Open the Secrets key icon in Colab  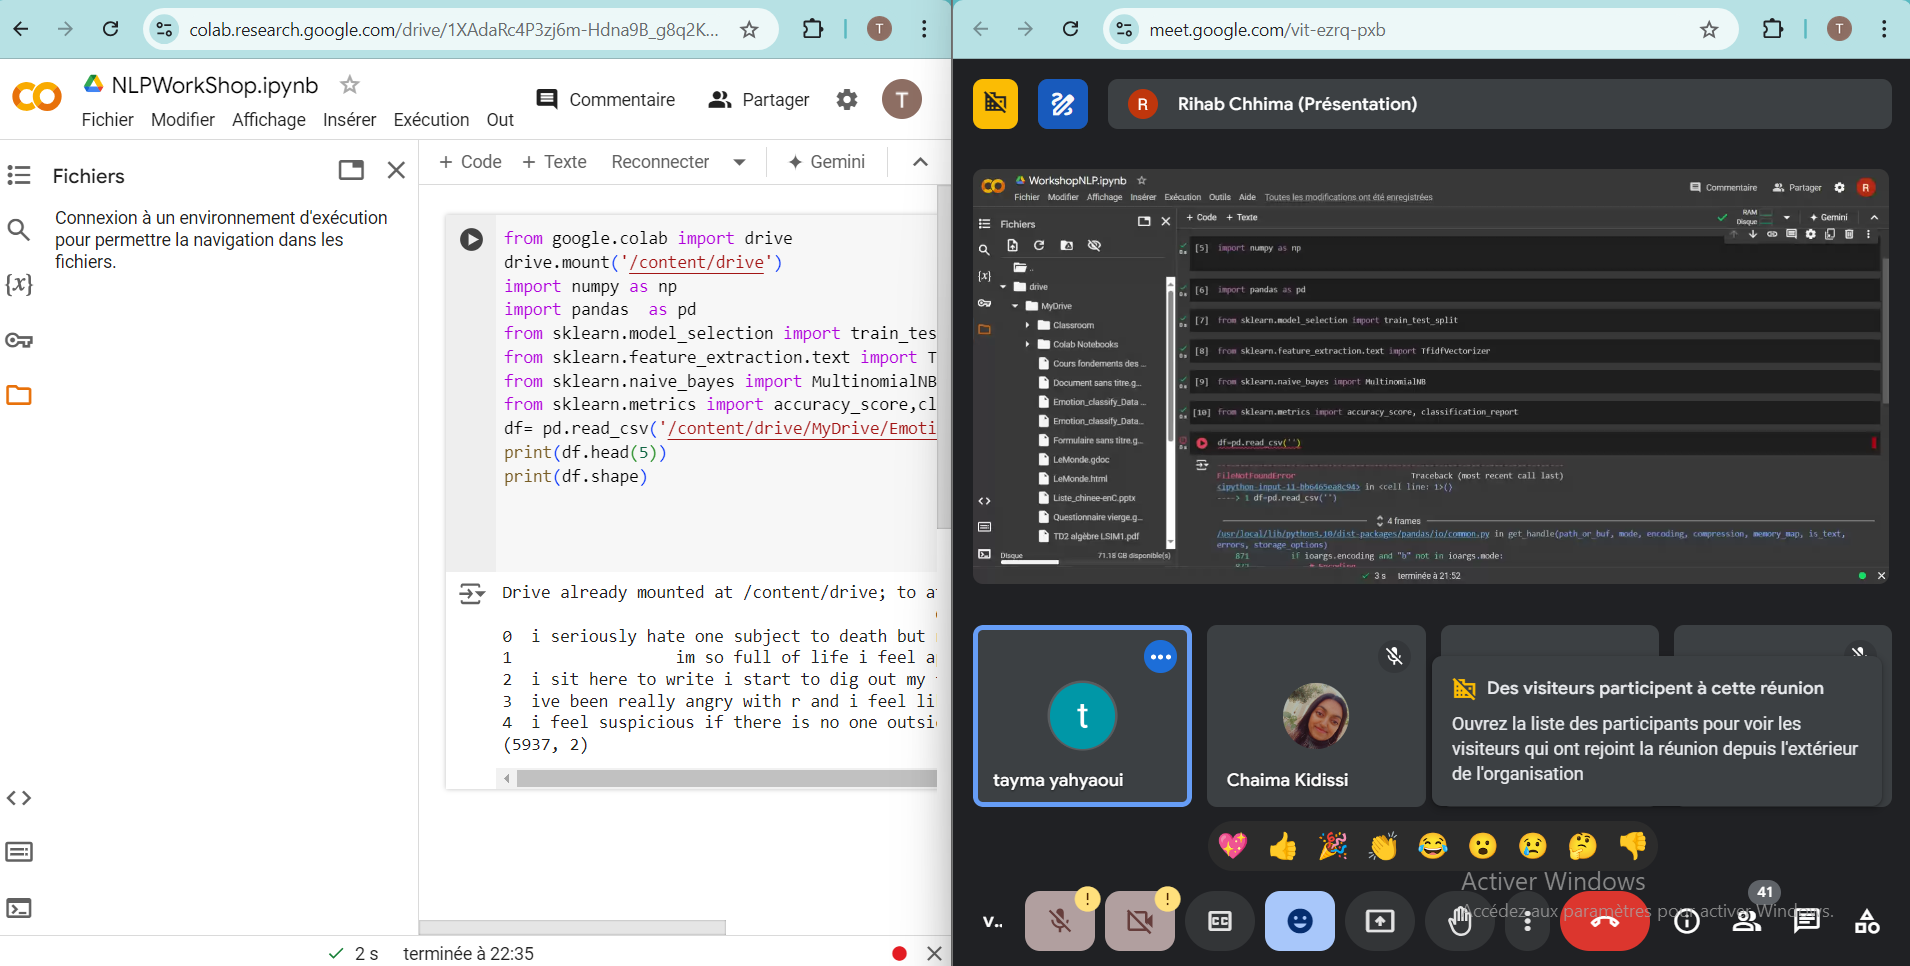19,341
